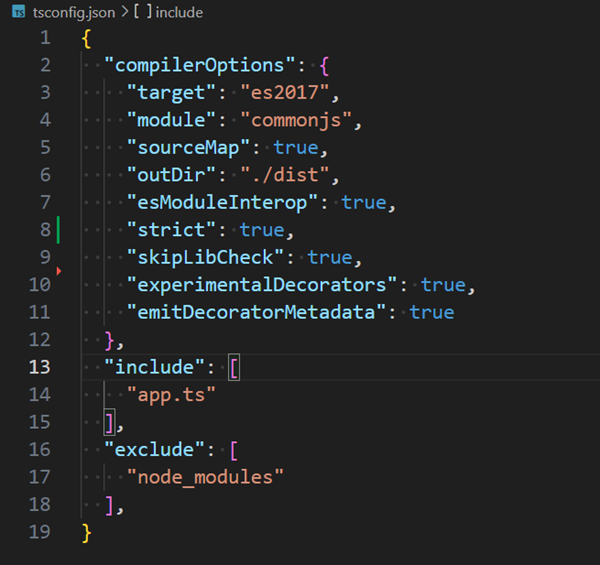Click the true value of experimentalDecorators
The image size is (600, 565).
coord(443,285)
